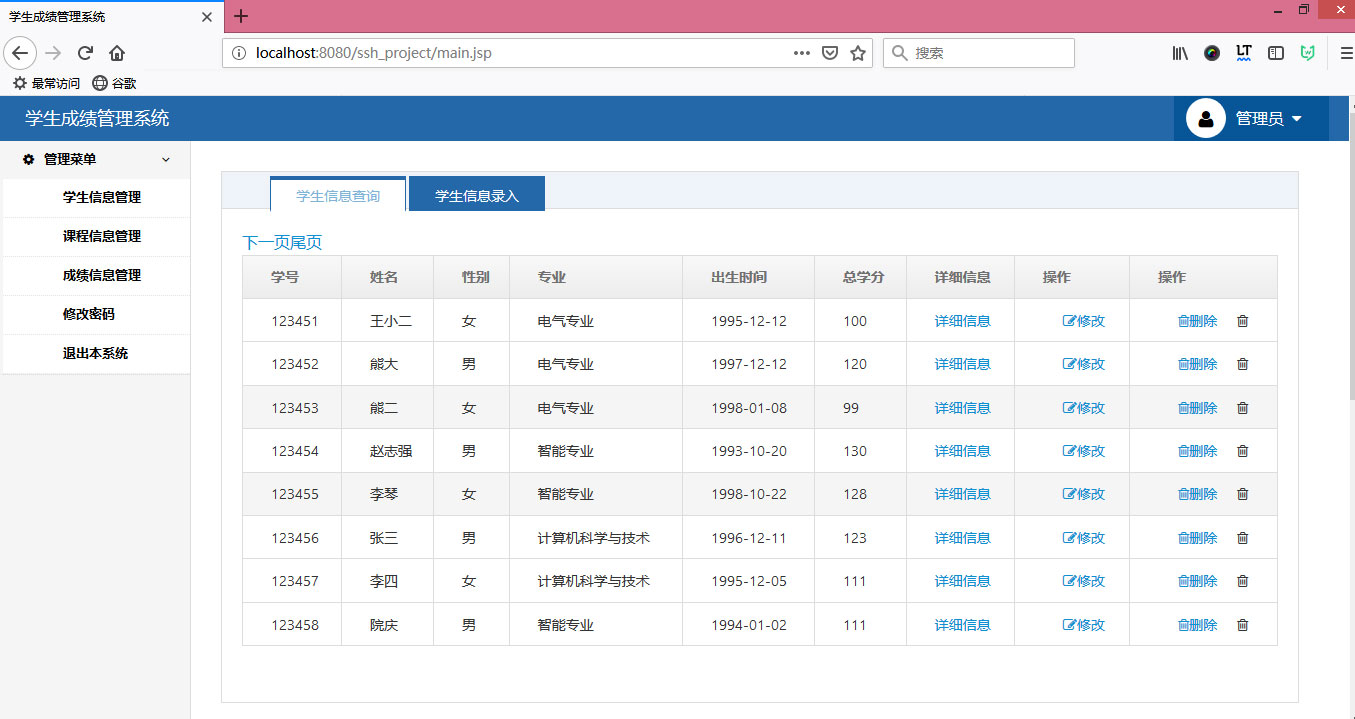Collapse the 管理菜单 chevron
This screenshot has width=1355, height=719.
tap(166, 159)
